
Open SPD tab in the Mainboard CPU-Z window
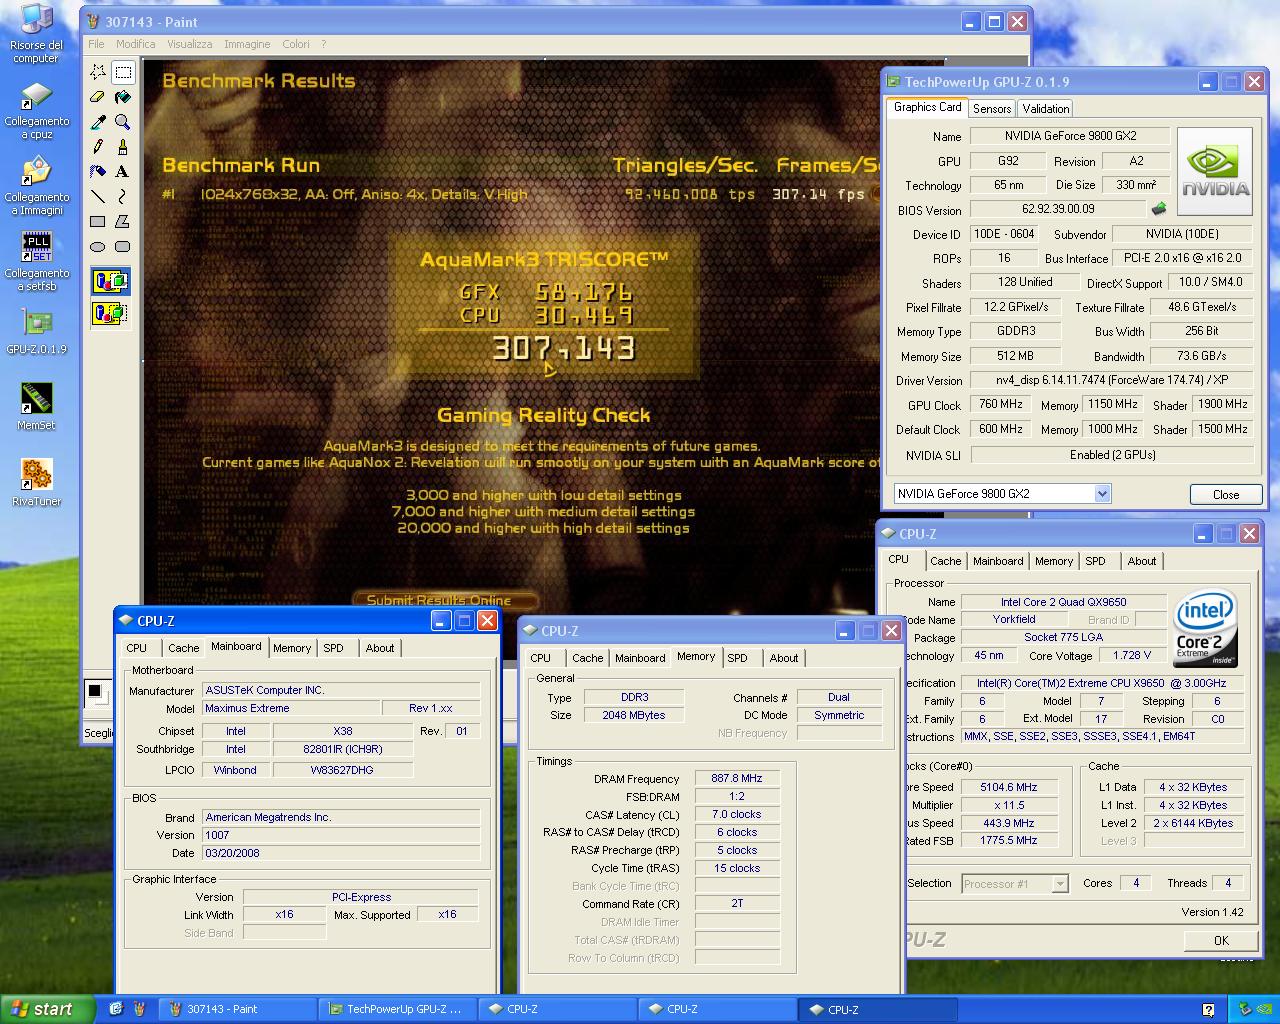pyautogui.click(x=333, y=648)
